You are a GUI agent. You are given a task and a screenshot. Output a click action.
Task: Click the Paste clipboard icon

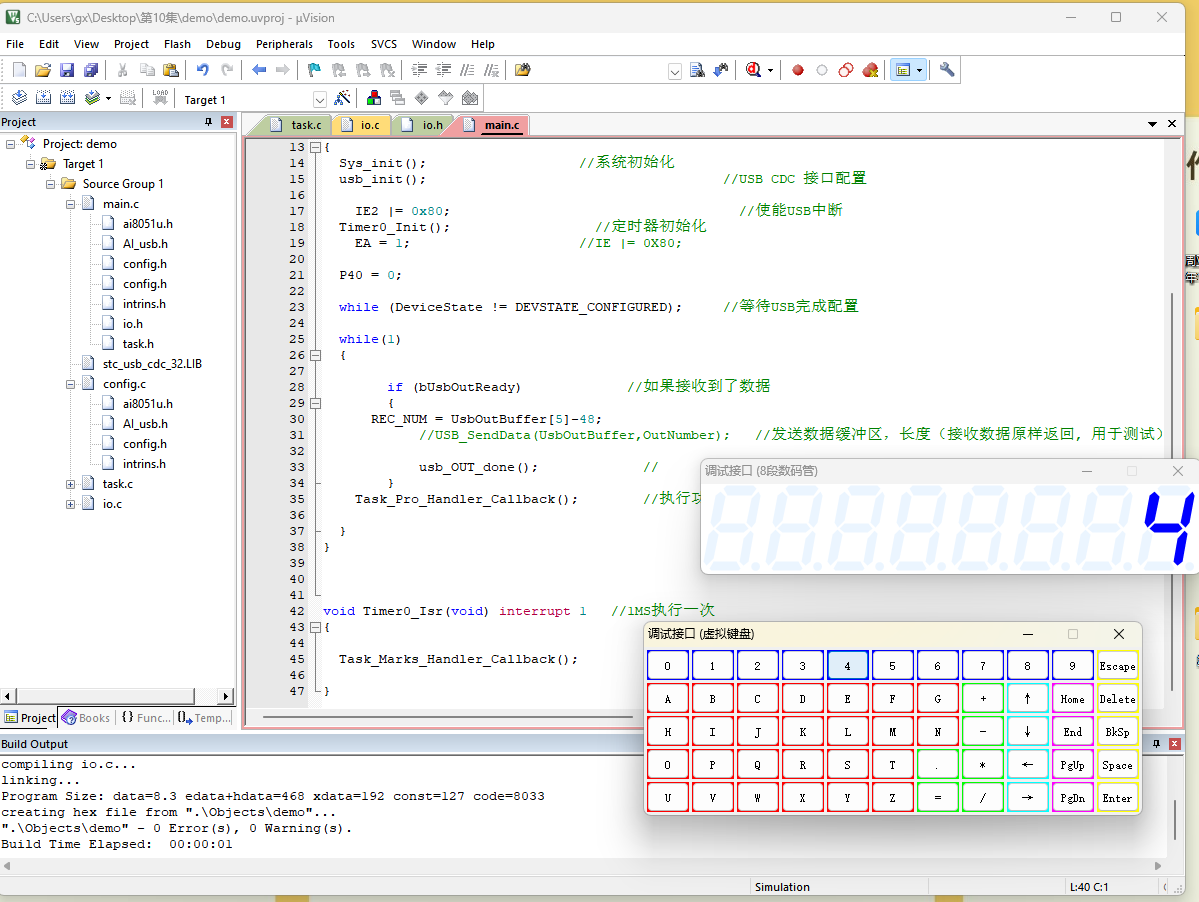point(171,70)
